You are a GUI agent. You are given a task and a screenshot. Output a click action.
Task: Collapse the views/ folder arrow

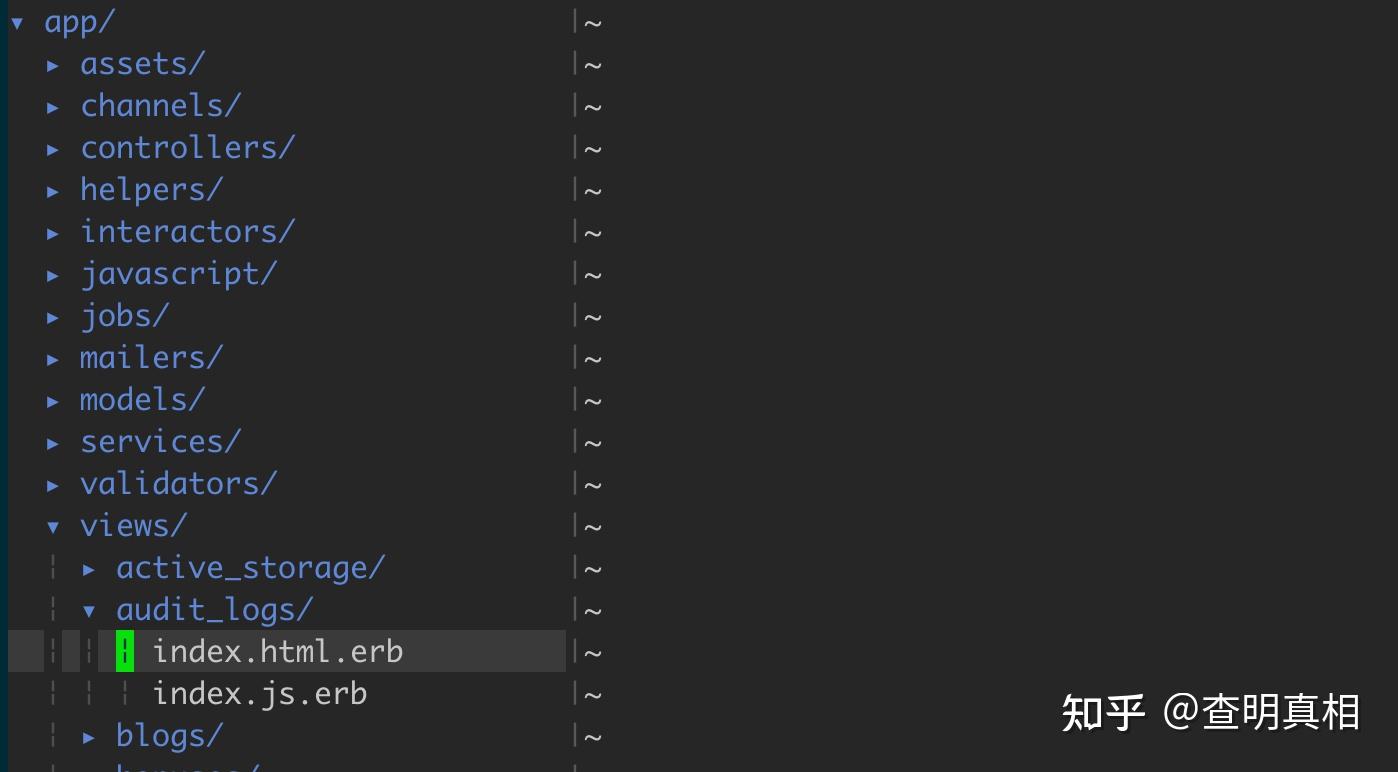click(x=53, y=527)
